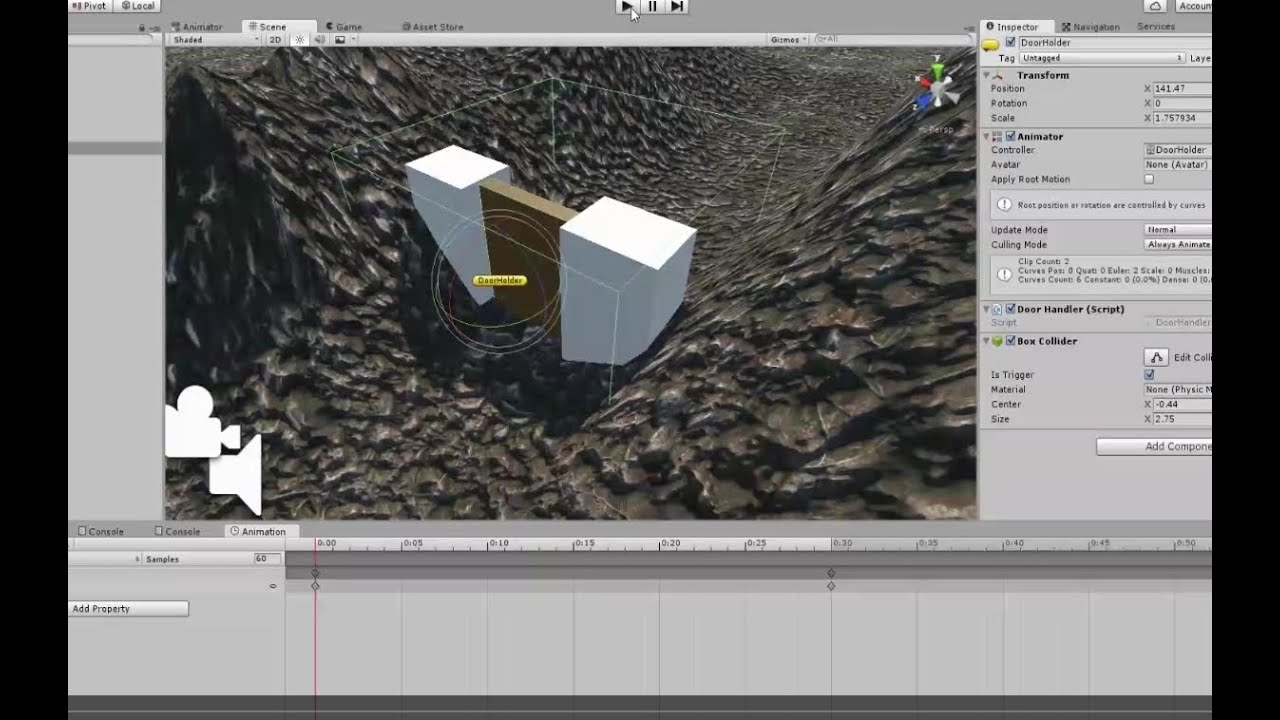Click the Step forward button
Screen dimensions: 1280x720
(x=677, y=6)
